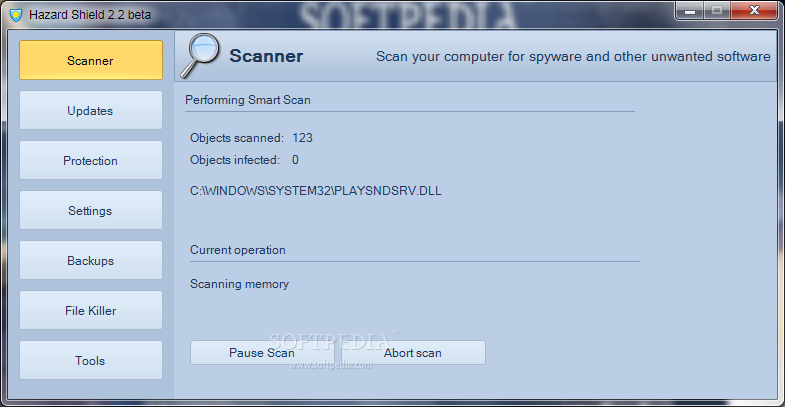Click the Scanner header title

[x=266, y=56]
